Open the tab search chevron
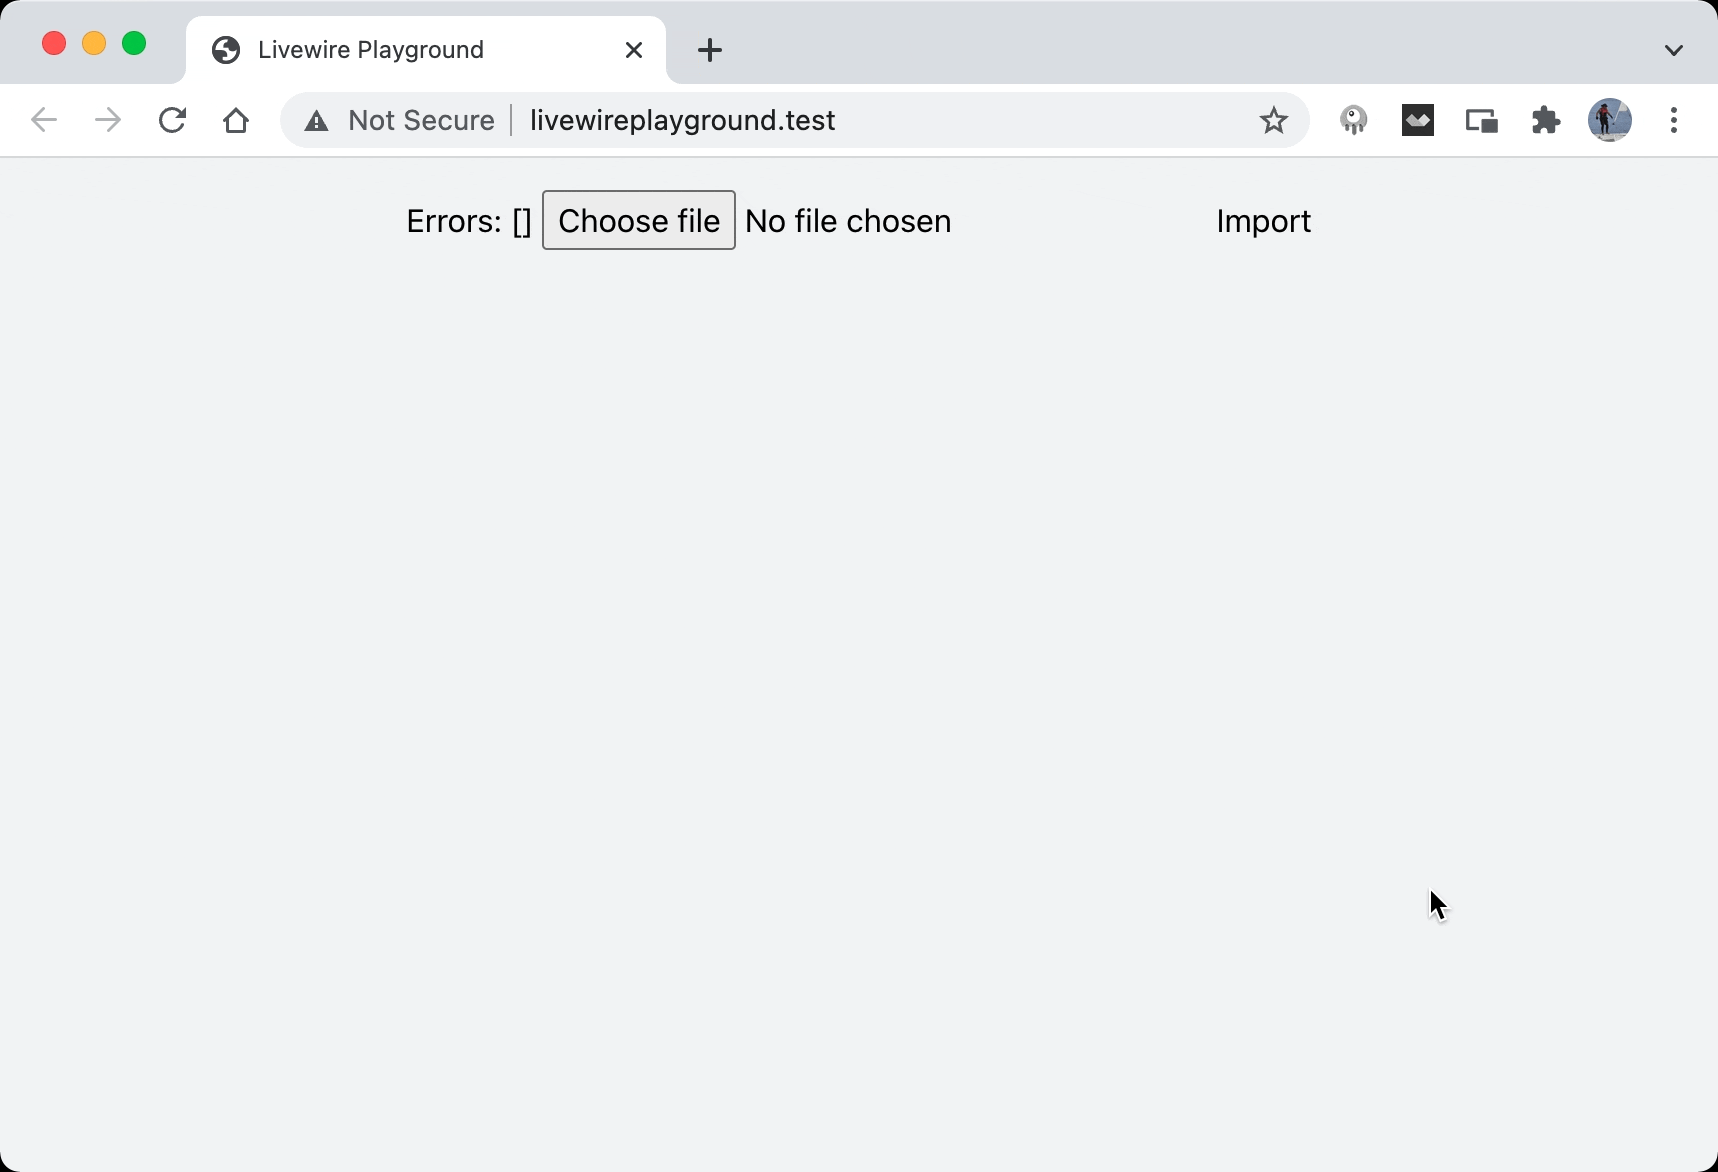The width and height of the screenshot is (1718, 1172). [x=1674, y=49]
